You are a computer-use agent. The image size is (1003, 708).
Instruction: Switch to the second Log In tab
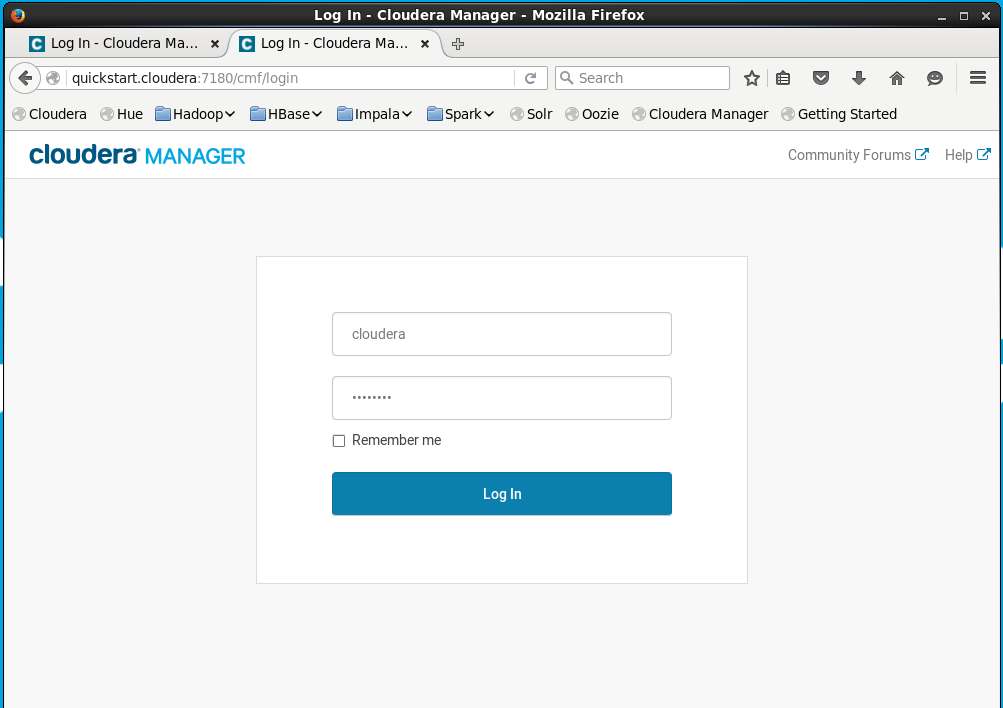(333, 43)
